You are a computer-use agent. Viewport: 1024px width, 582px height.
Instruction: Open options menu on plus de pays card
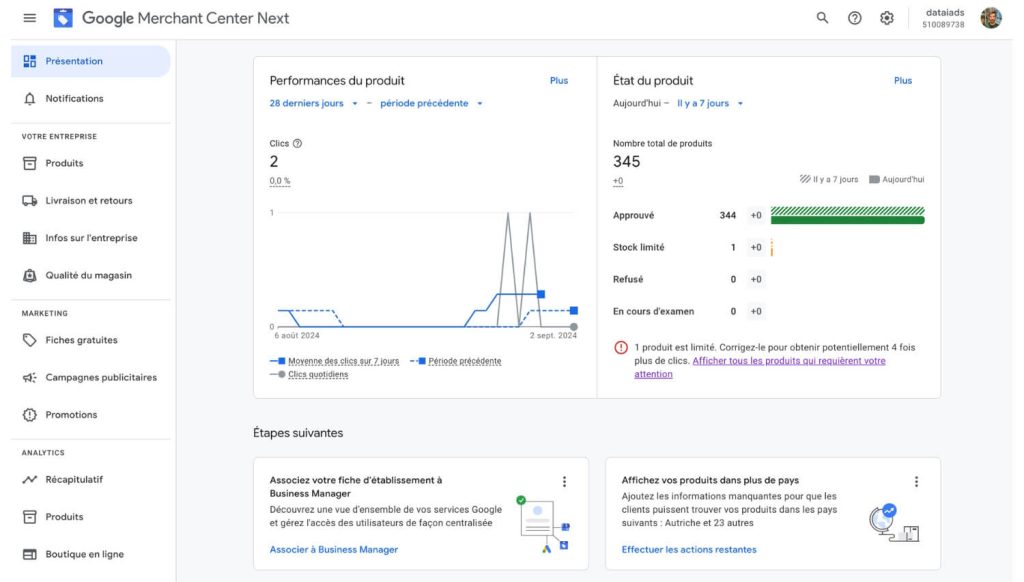click(x=916, y=482)
